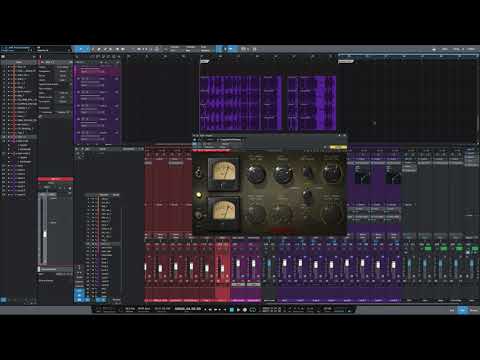Click the Play button in the transport bar
This screenshot has width=480, height=360.
238,310
